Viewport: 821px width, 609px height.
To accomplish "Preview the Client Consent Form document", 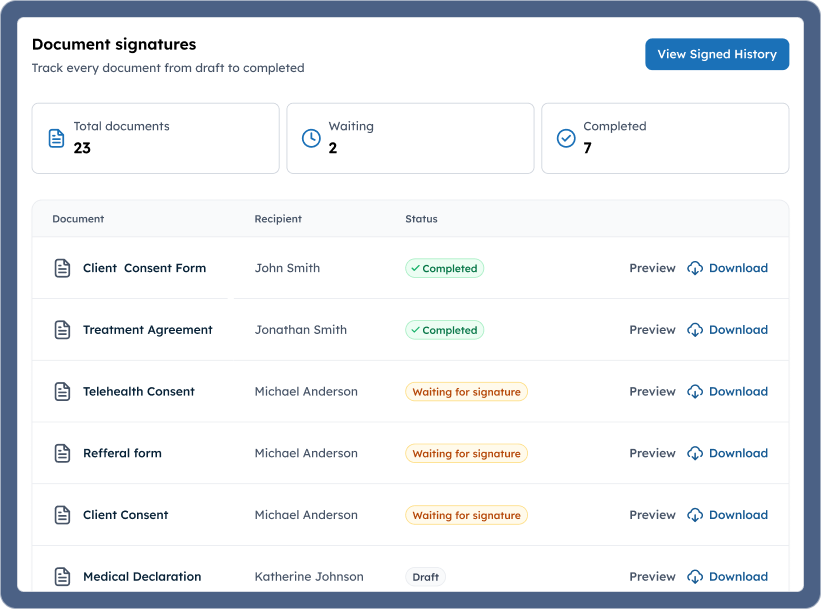I will coord(652,268).
